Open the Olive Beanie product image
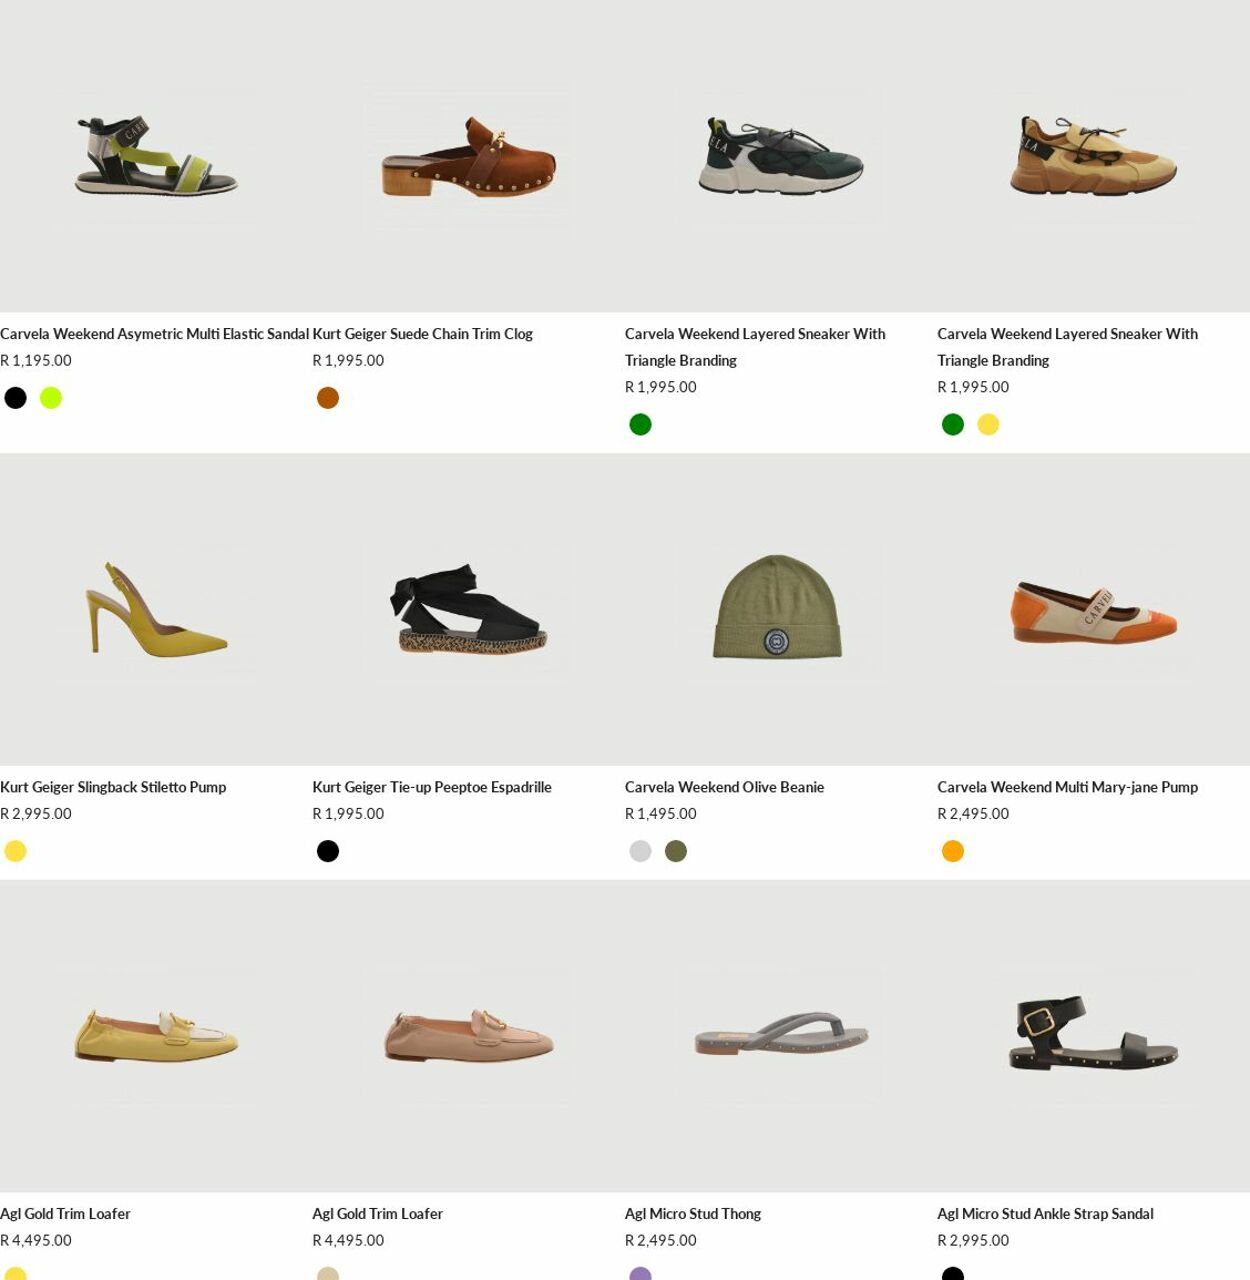The image size is (1250, 1280). coord(781,609)
